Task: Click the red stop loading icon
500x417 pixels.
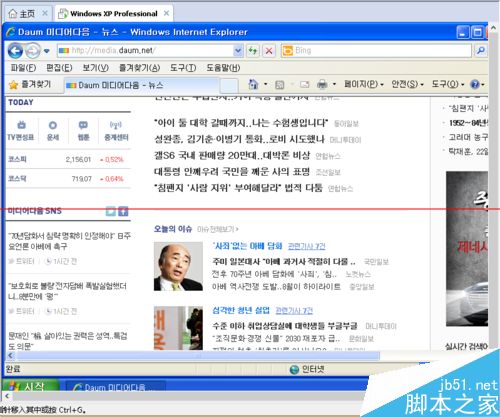Action: pyautogui.click(x=269, y=51)
